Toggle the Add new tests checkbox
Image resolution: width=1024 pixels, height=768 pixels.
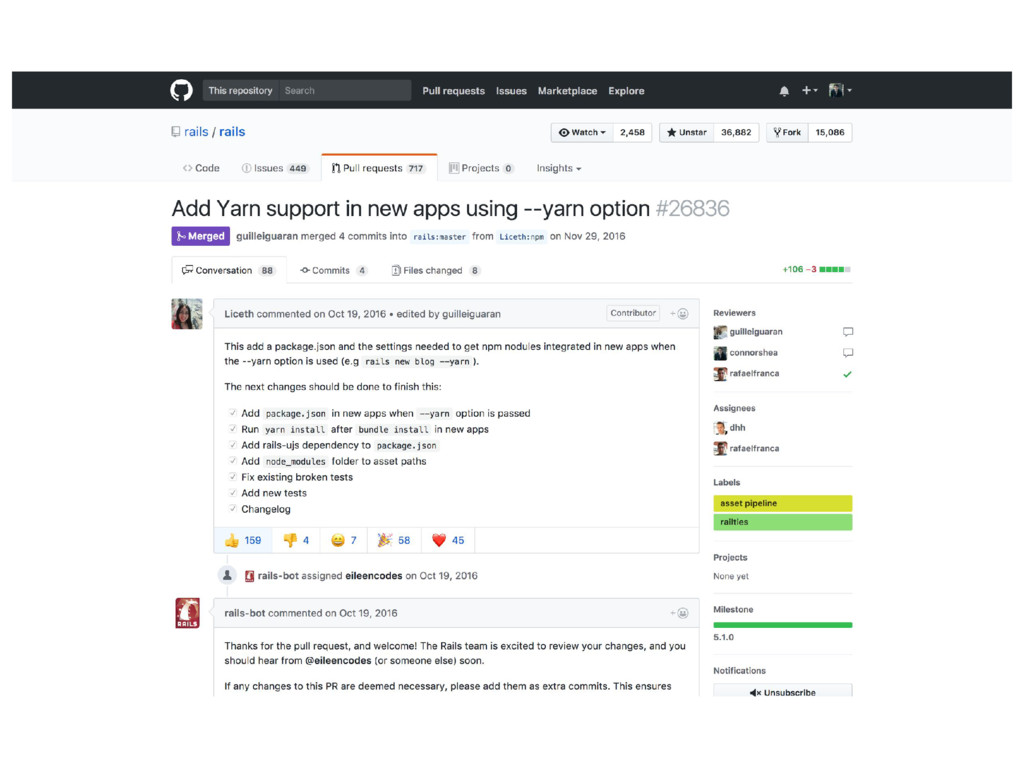pyautogui.click(x=232, y=492)
